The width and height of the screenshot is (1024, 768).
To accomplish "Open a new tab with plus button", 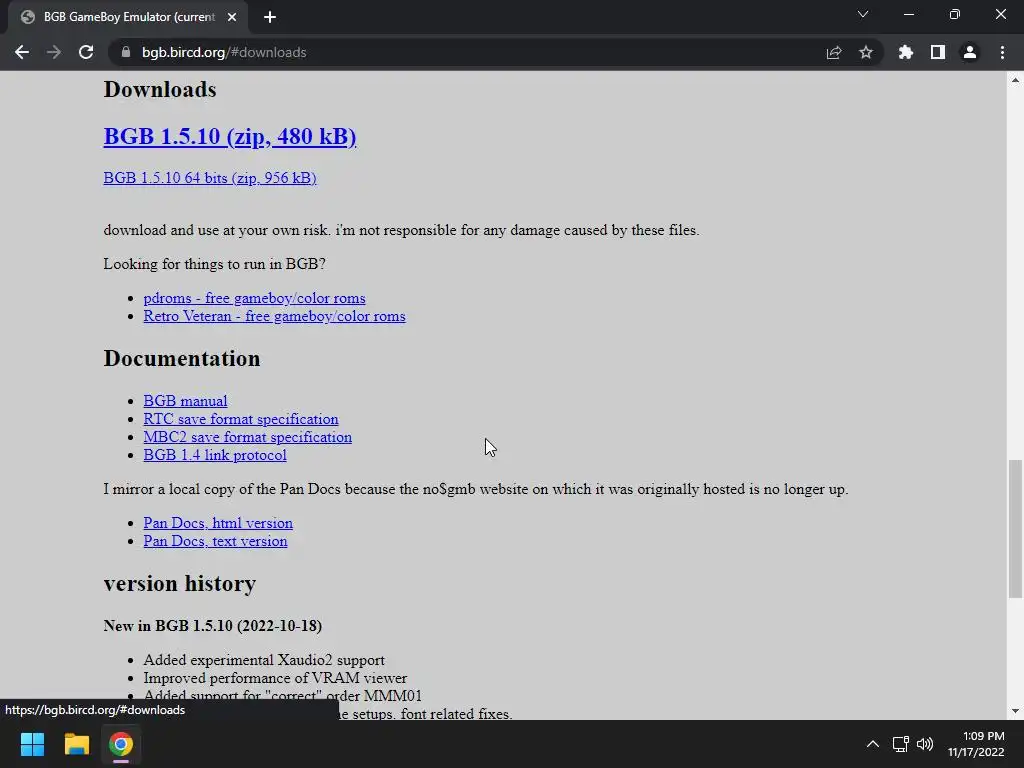I will (x=270, y=17).
